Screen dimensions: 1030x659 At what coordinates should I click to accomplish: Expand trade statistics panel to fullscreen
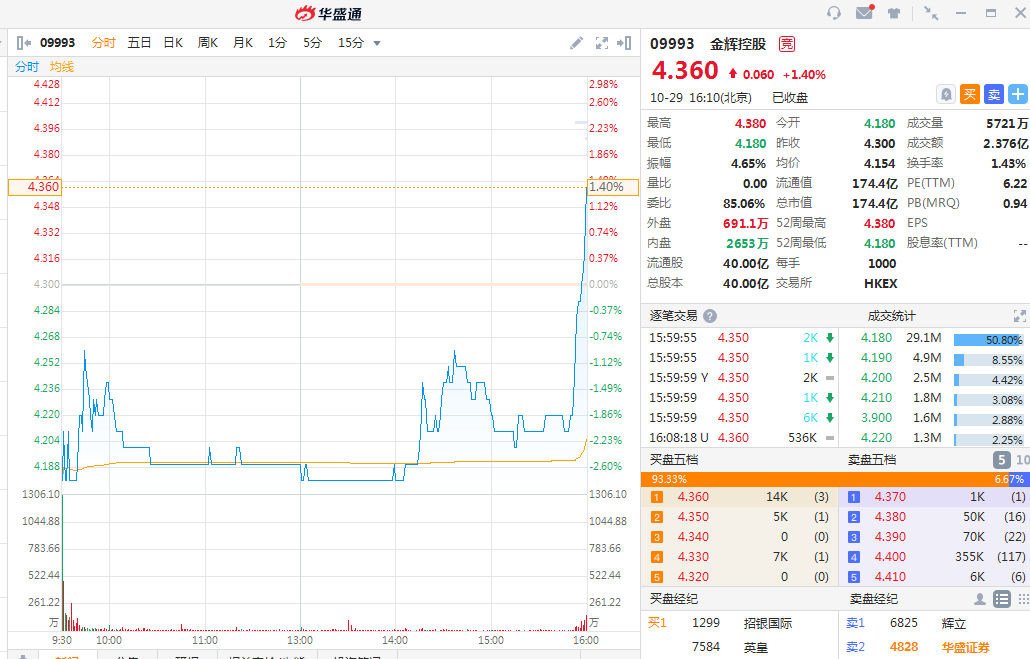pyautogui.click(x=1020, y=316)
